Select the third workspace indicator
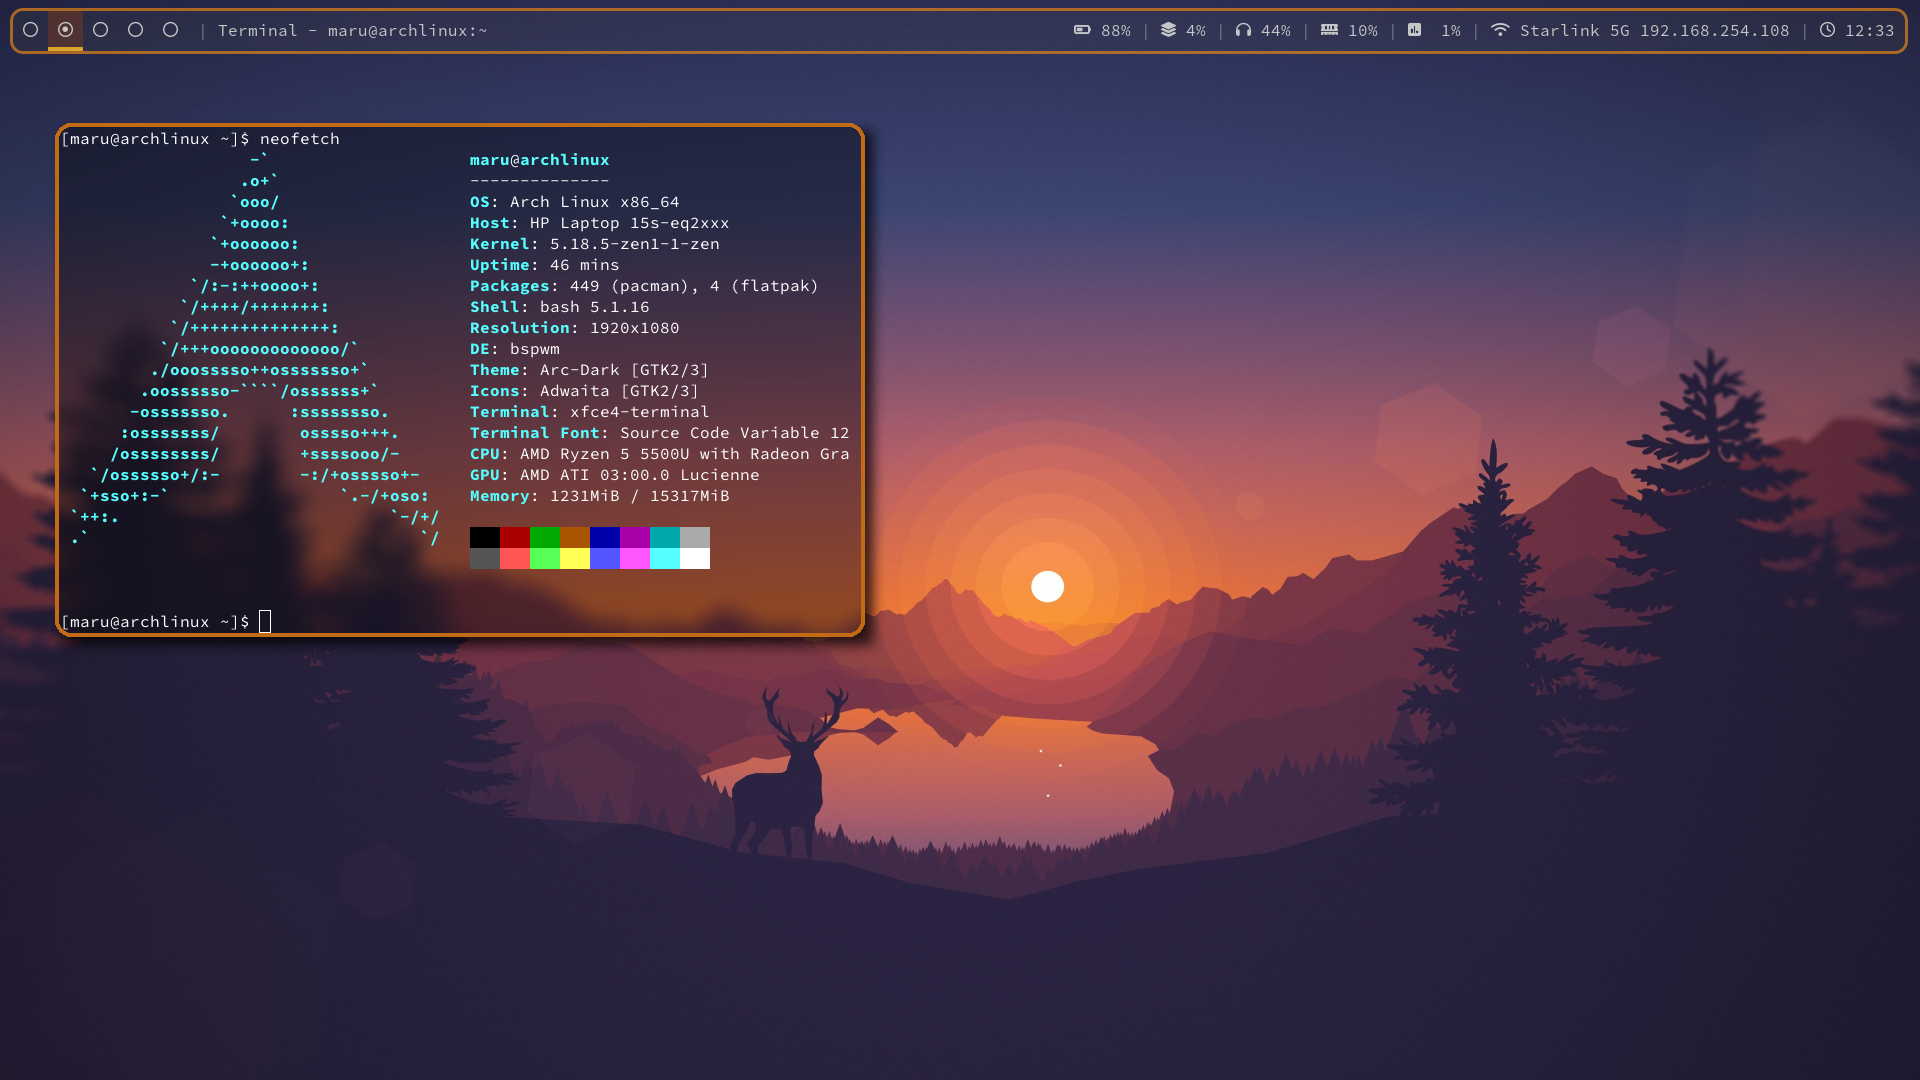Viewport: 1920px width, 1080px height. point(100,30)
